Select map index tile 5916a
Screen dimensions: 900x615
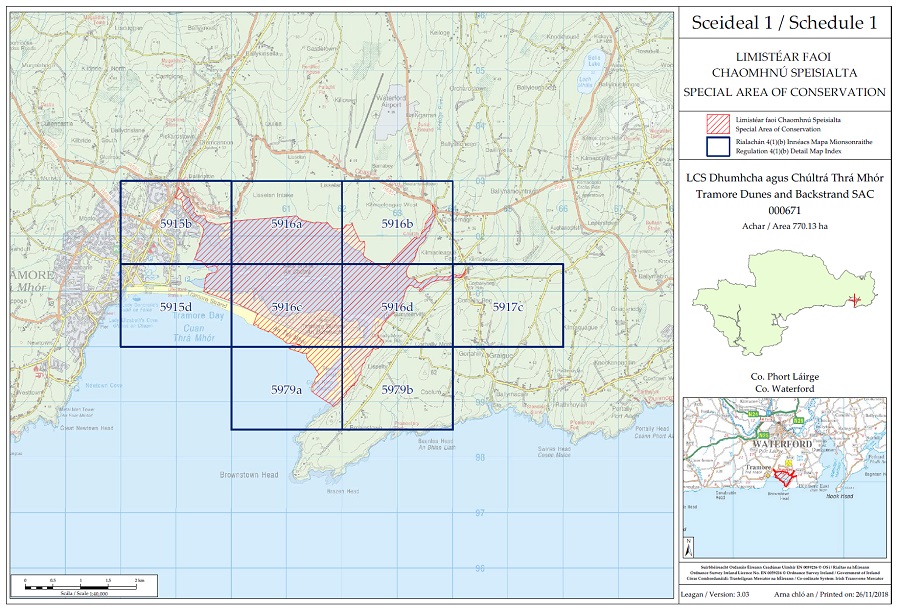pyautogui.click(x=286, y=224)
